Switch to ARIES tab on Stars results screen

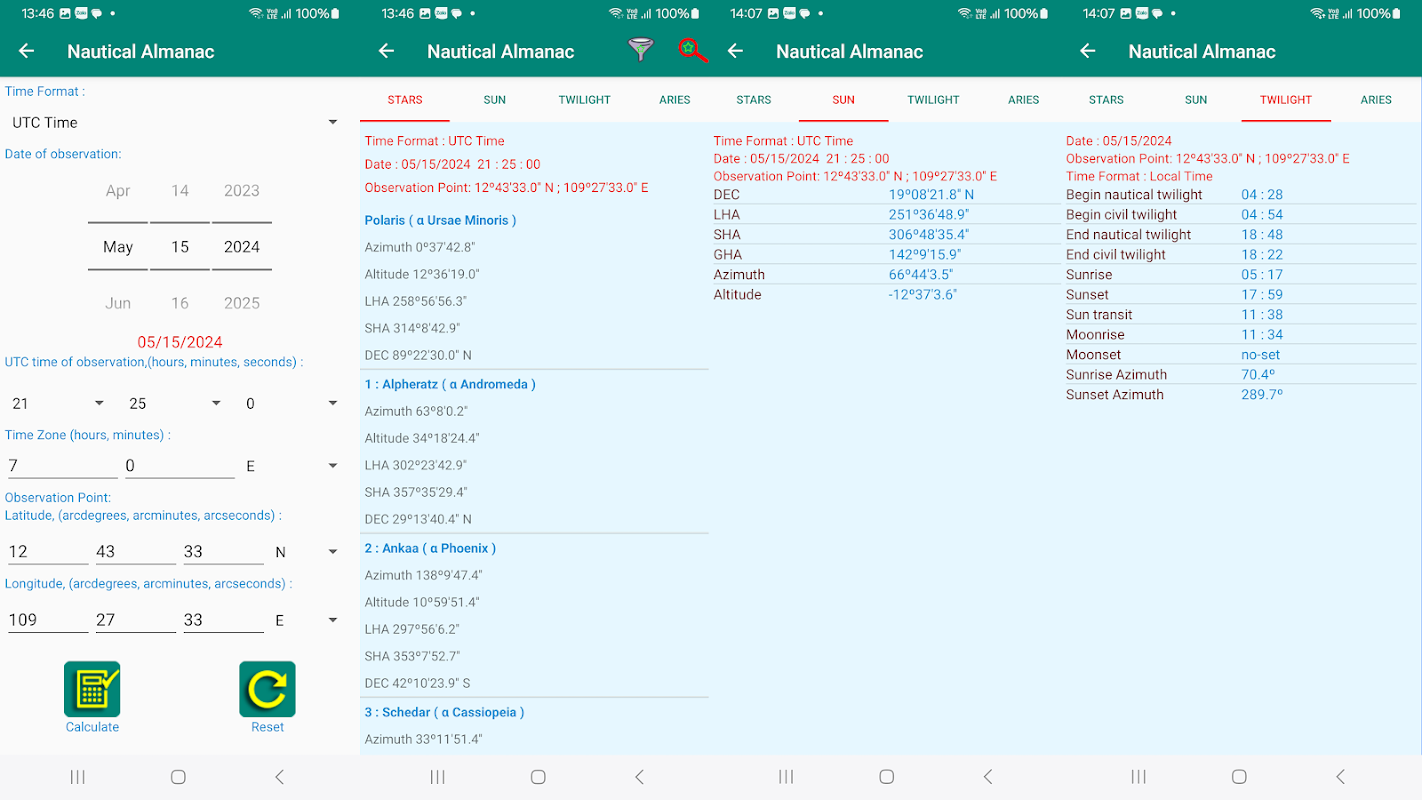pos(675,100)
